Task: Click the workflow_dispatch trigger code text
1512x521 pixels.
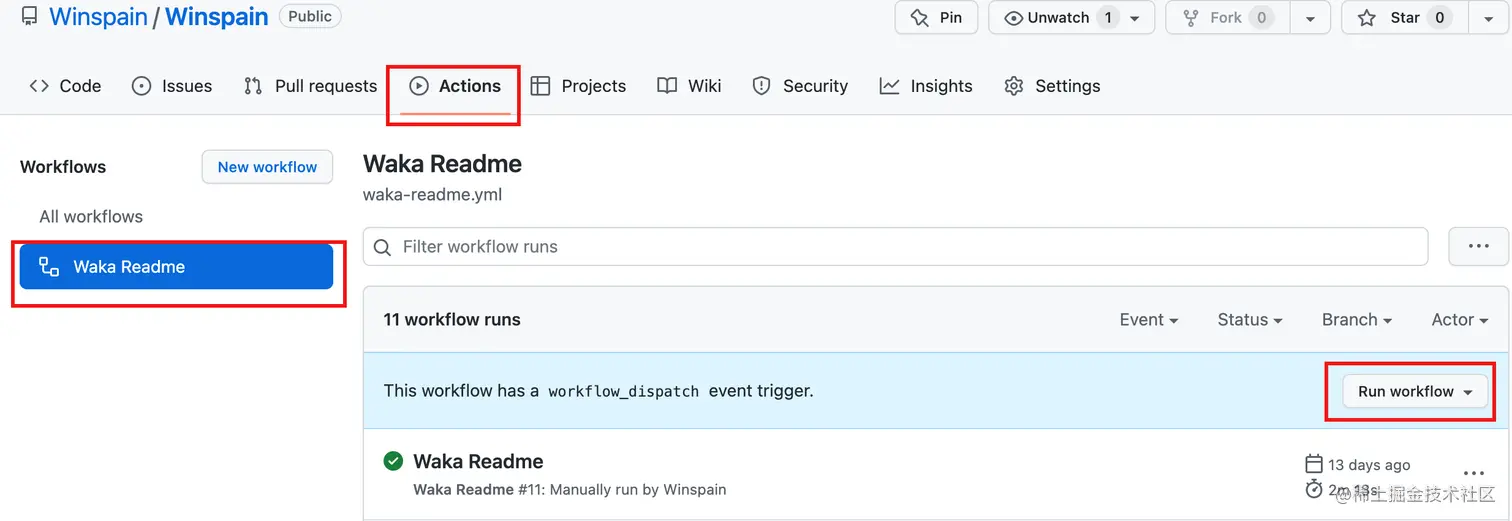Action: coord(624,391)
